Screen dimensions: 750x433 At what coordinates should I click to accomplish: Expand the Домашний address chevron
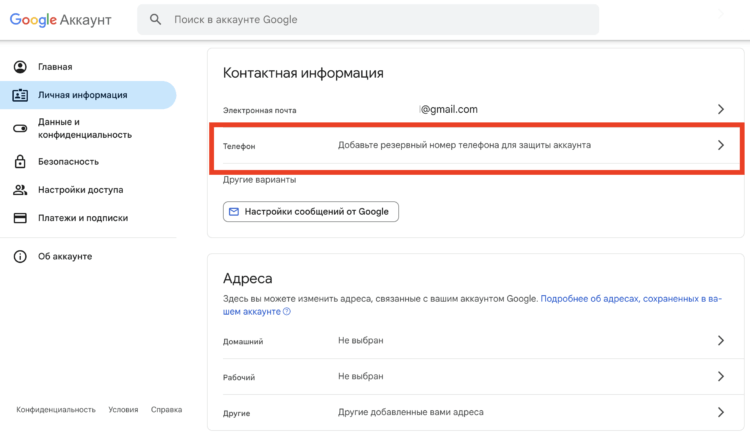[721, 341]
